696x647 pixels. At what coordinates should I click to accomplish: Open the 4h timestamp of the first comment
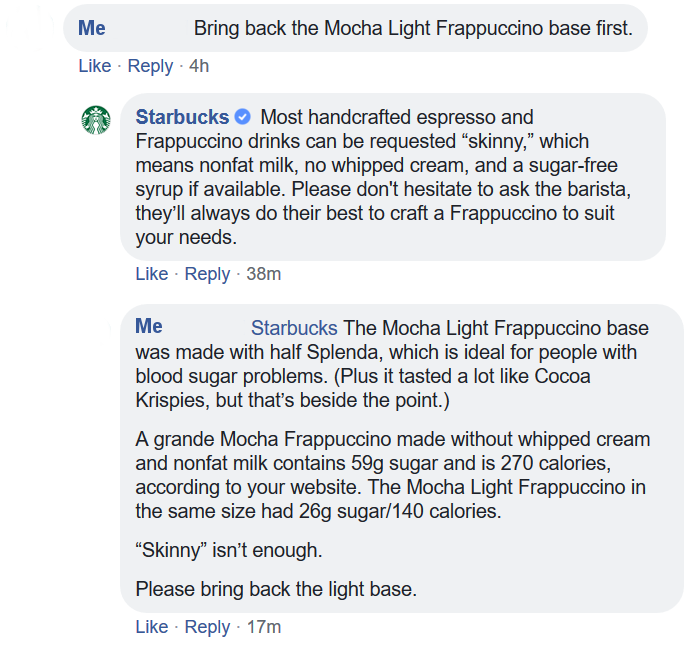tap(199, 66)
